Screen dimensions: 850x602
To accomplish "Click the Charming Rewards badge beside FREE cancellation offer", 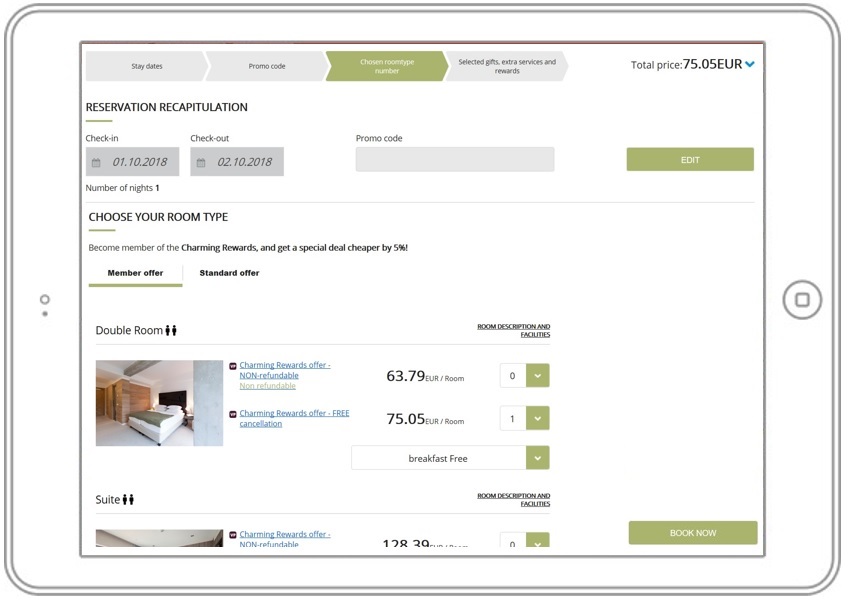I will (233, 414).
